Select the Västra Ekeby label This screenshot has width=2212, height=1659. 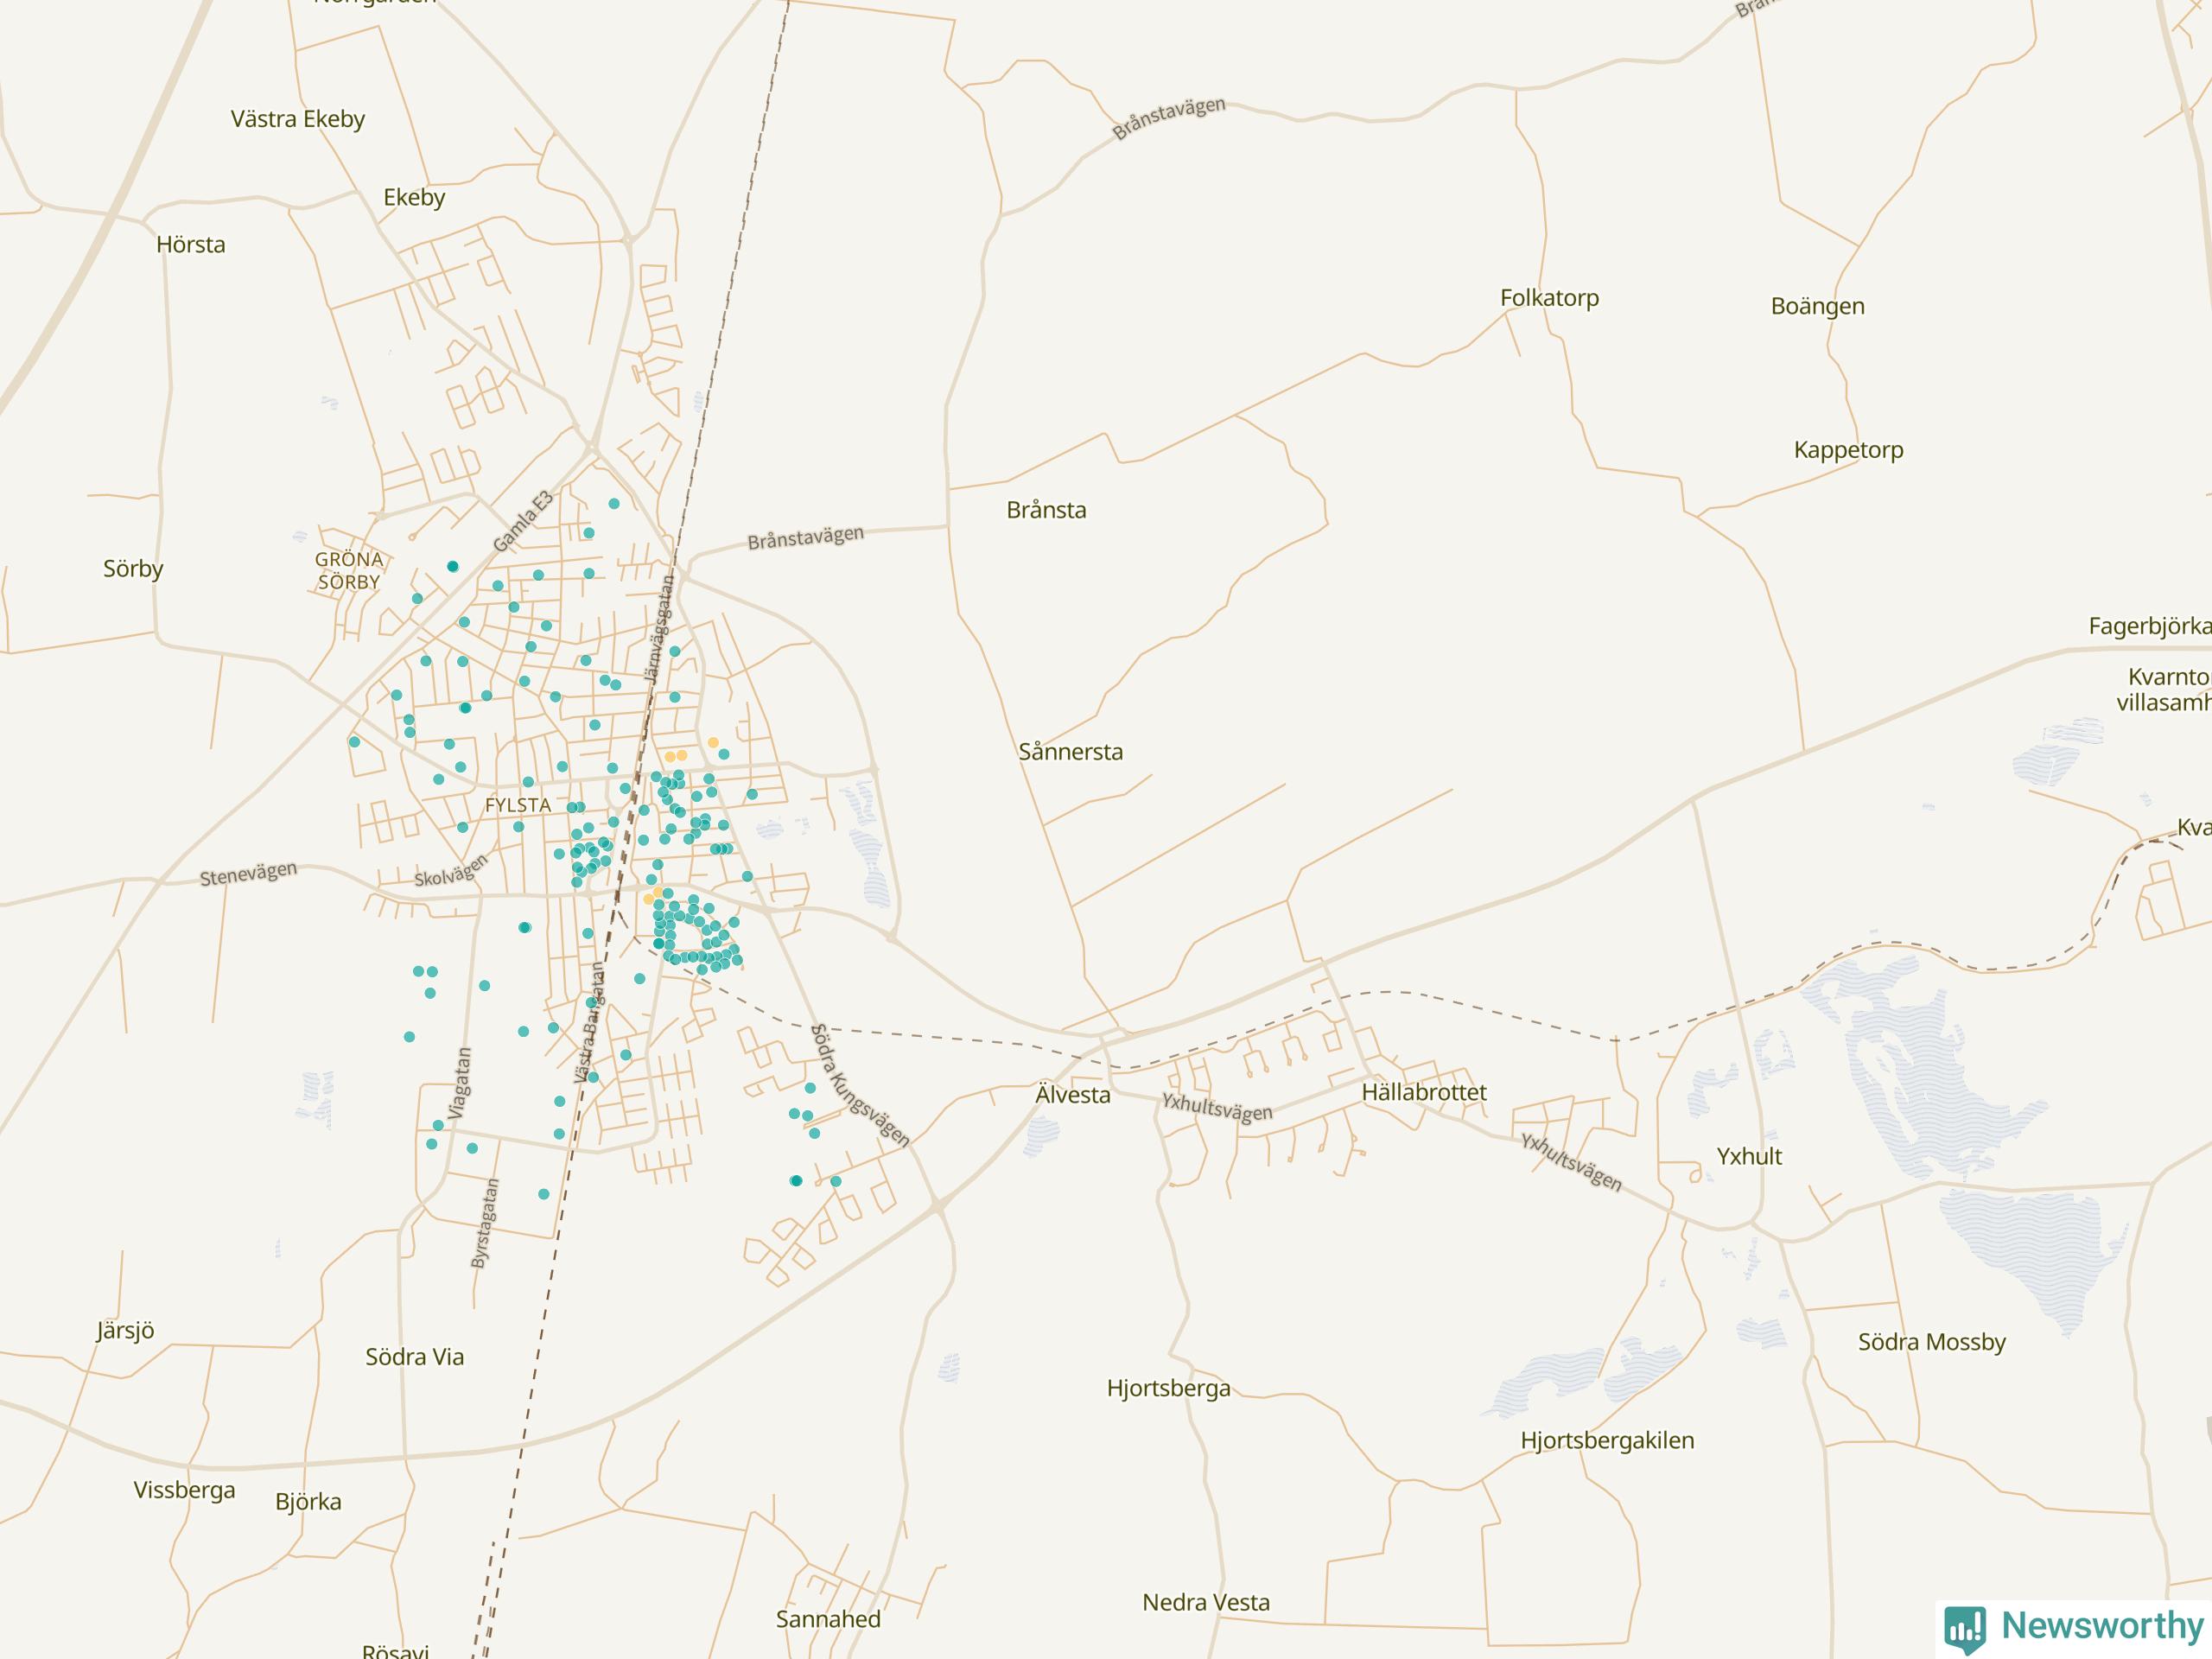point(298,119)
